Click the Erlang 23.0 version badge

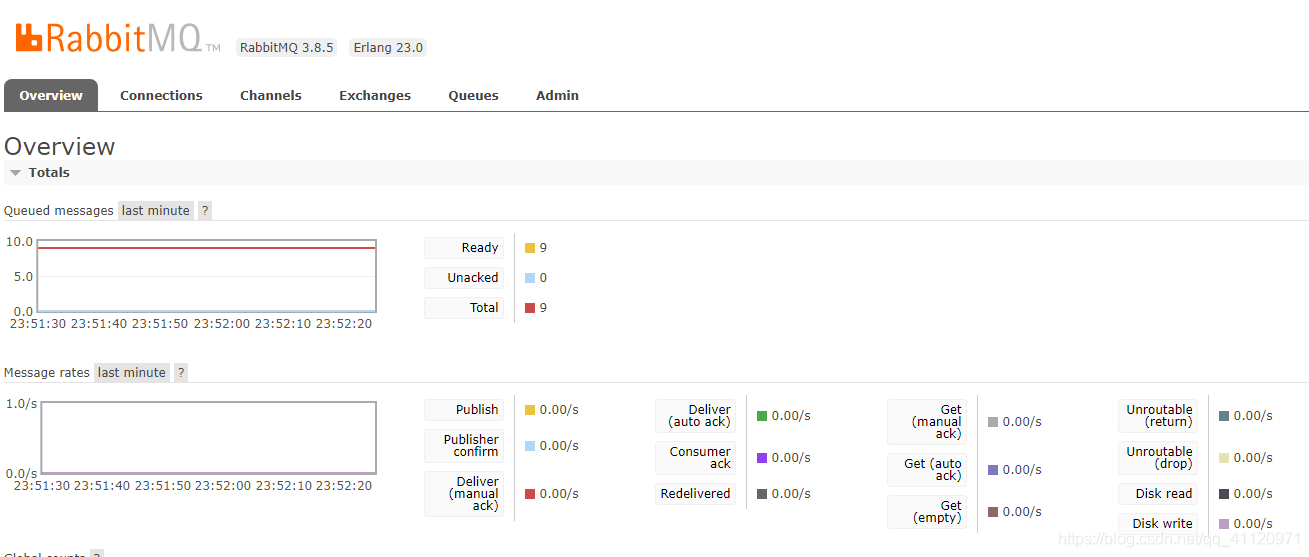388,47
